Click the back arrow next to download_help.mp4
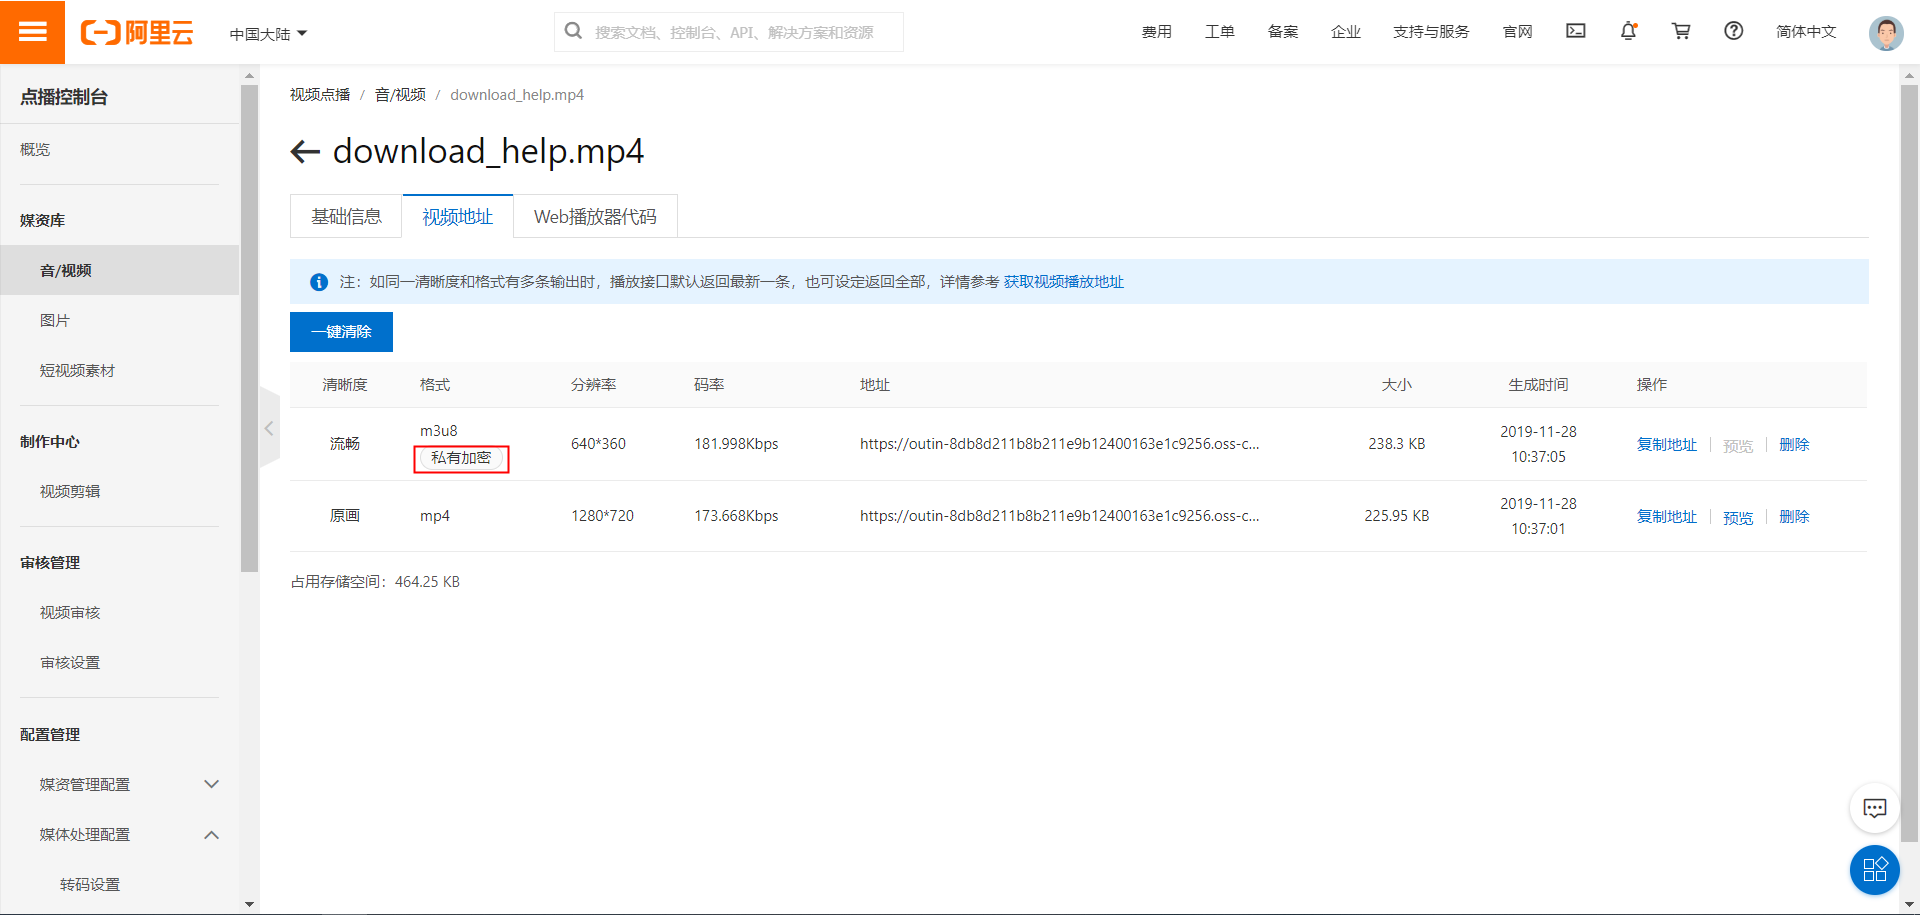 304,151
